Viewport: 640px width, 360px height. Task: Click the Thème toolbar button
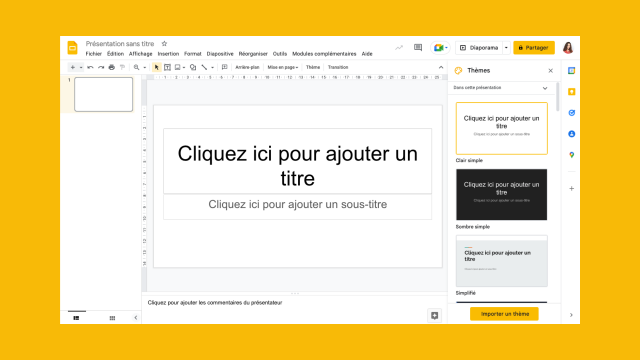[313, 67]
